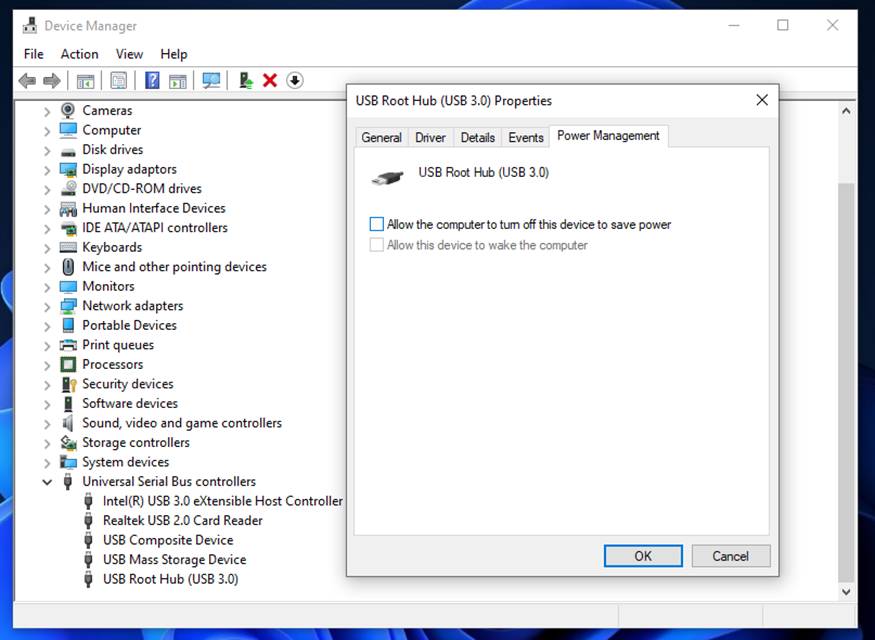Switch to the Events tab
This screenshot has width=875, height=640.
[526, 137]
